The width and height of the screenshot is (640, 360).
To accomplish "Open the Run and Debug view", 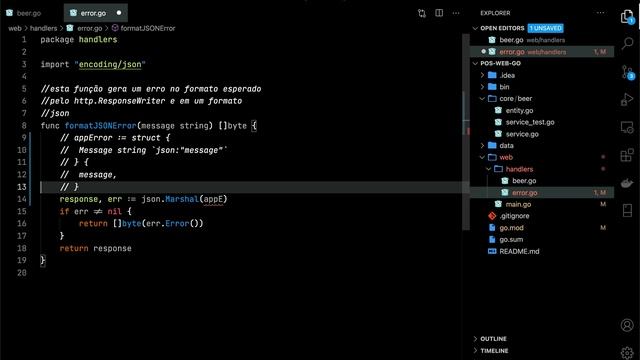I will [x=627, y=99].
